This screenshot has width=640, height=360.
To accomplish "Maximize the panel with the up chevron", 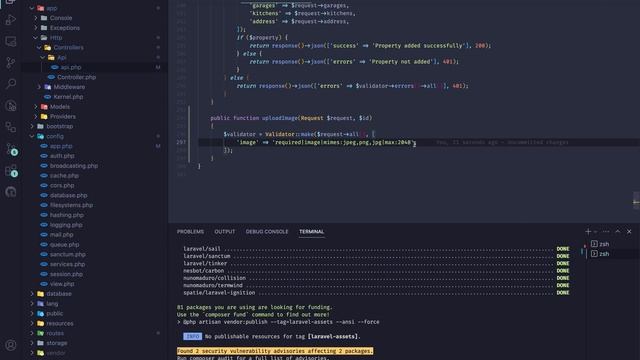I will click(618, 231).
